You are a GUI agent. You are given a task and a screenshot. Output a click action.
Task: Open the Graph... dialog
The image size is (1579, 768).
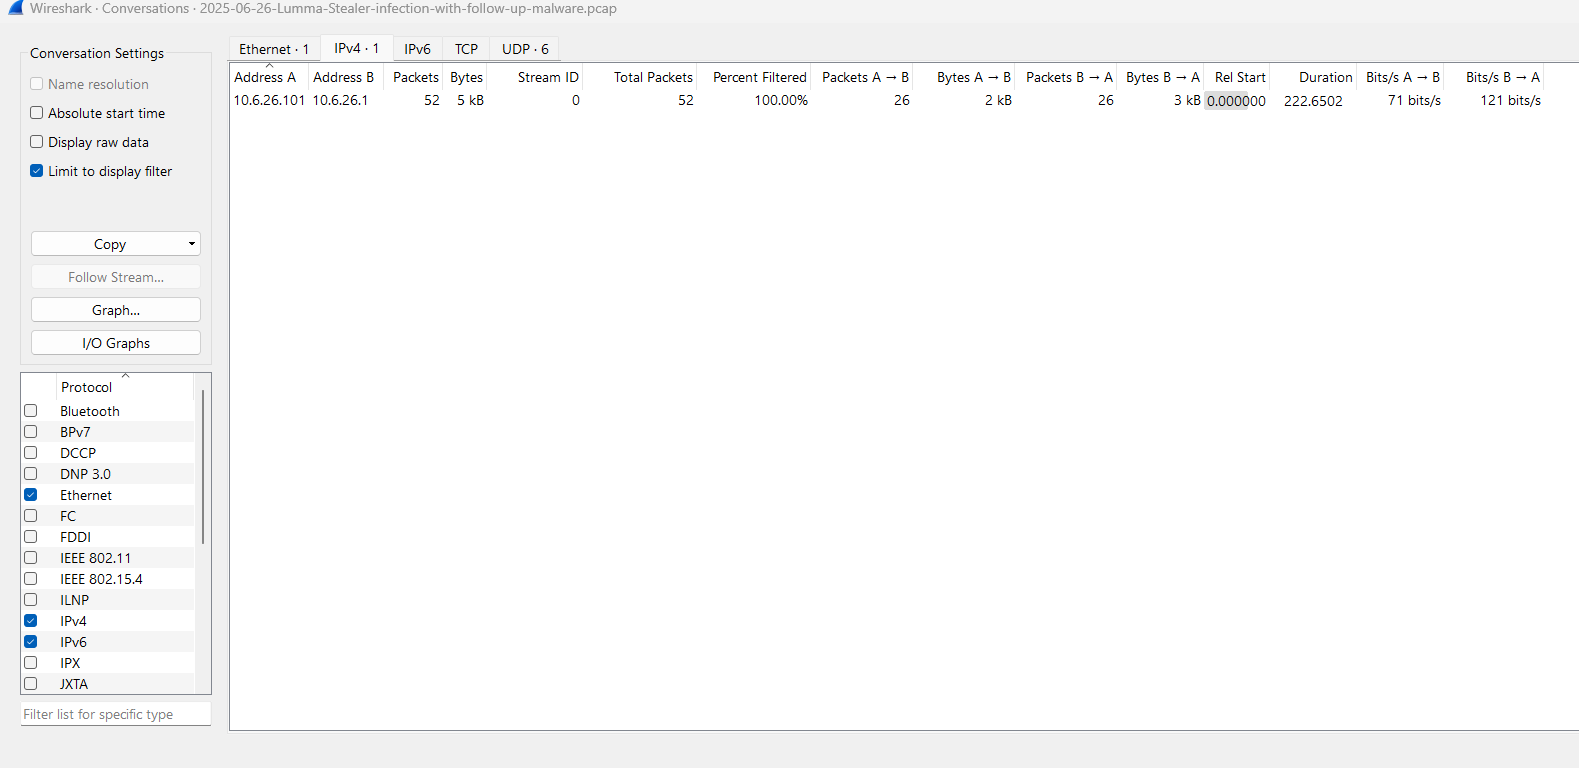[x=116, y=310]
